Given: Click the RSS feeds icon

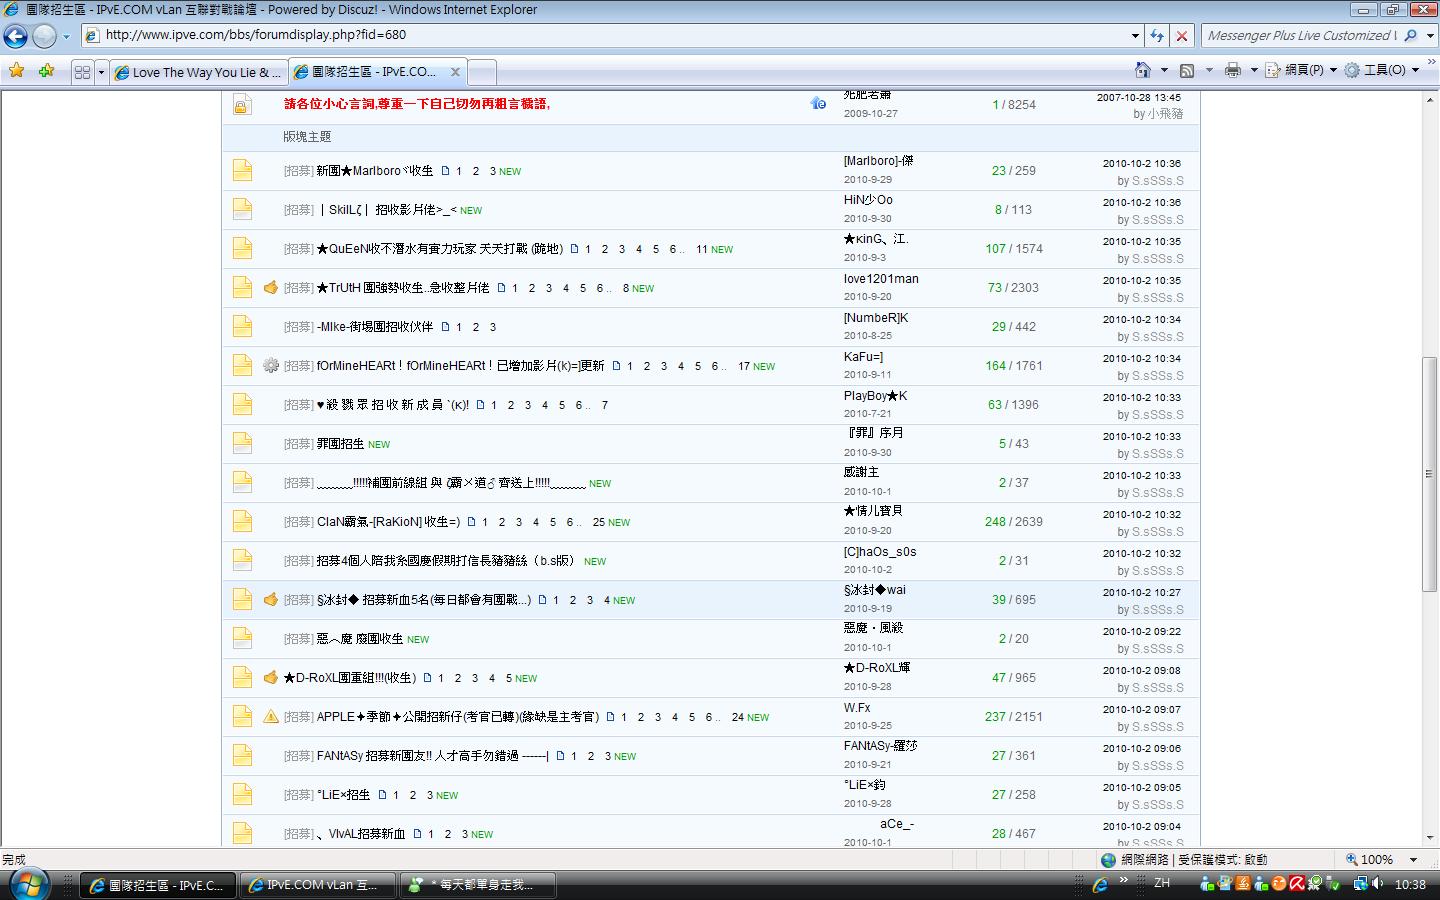Looking at the screenshot, I should [1187, 70].
